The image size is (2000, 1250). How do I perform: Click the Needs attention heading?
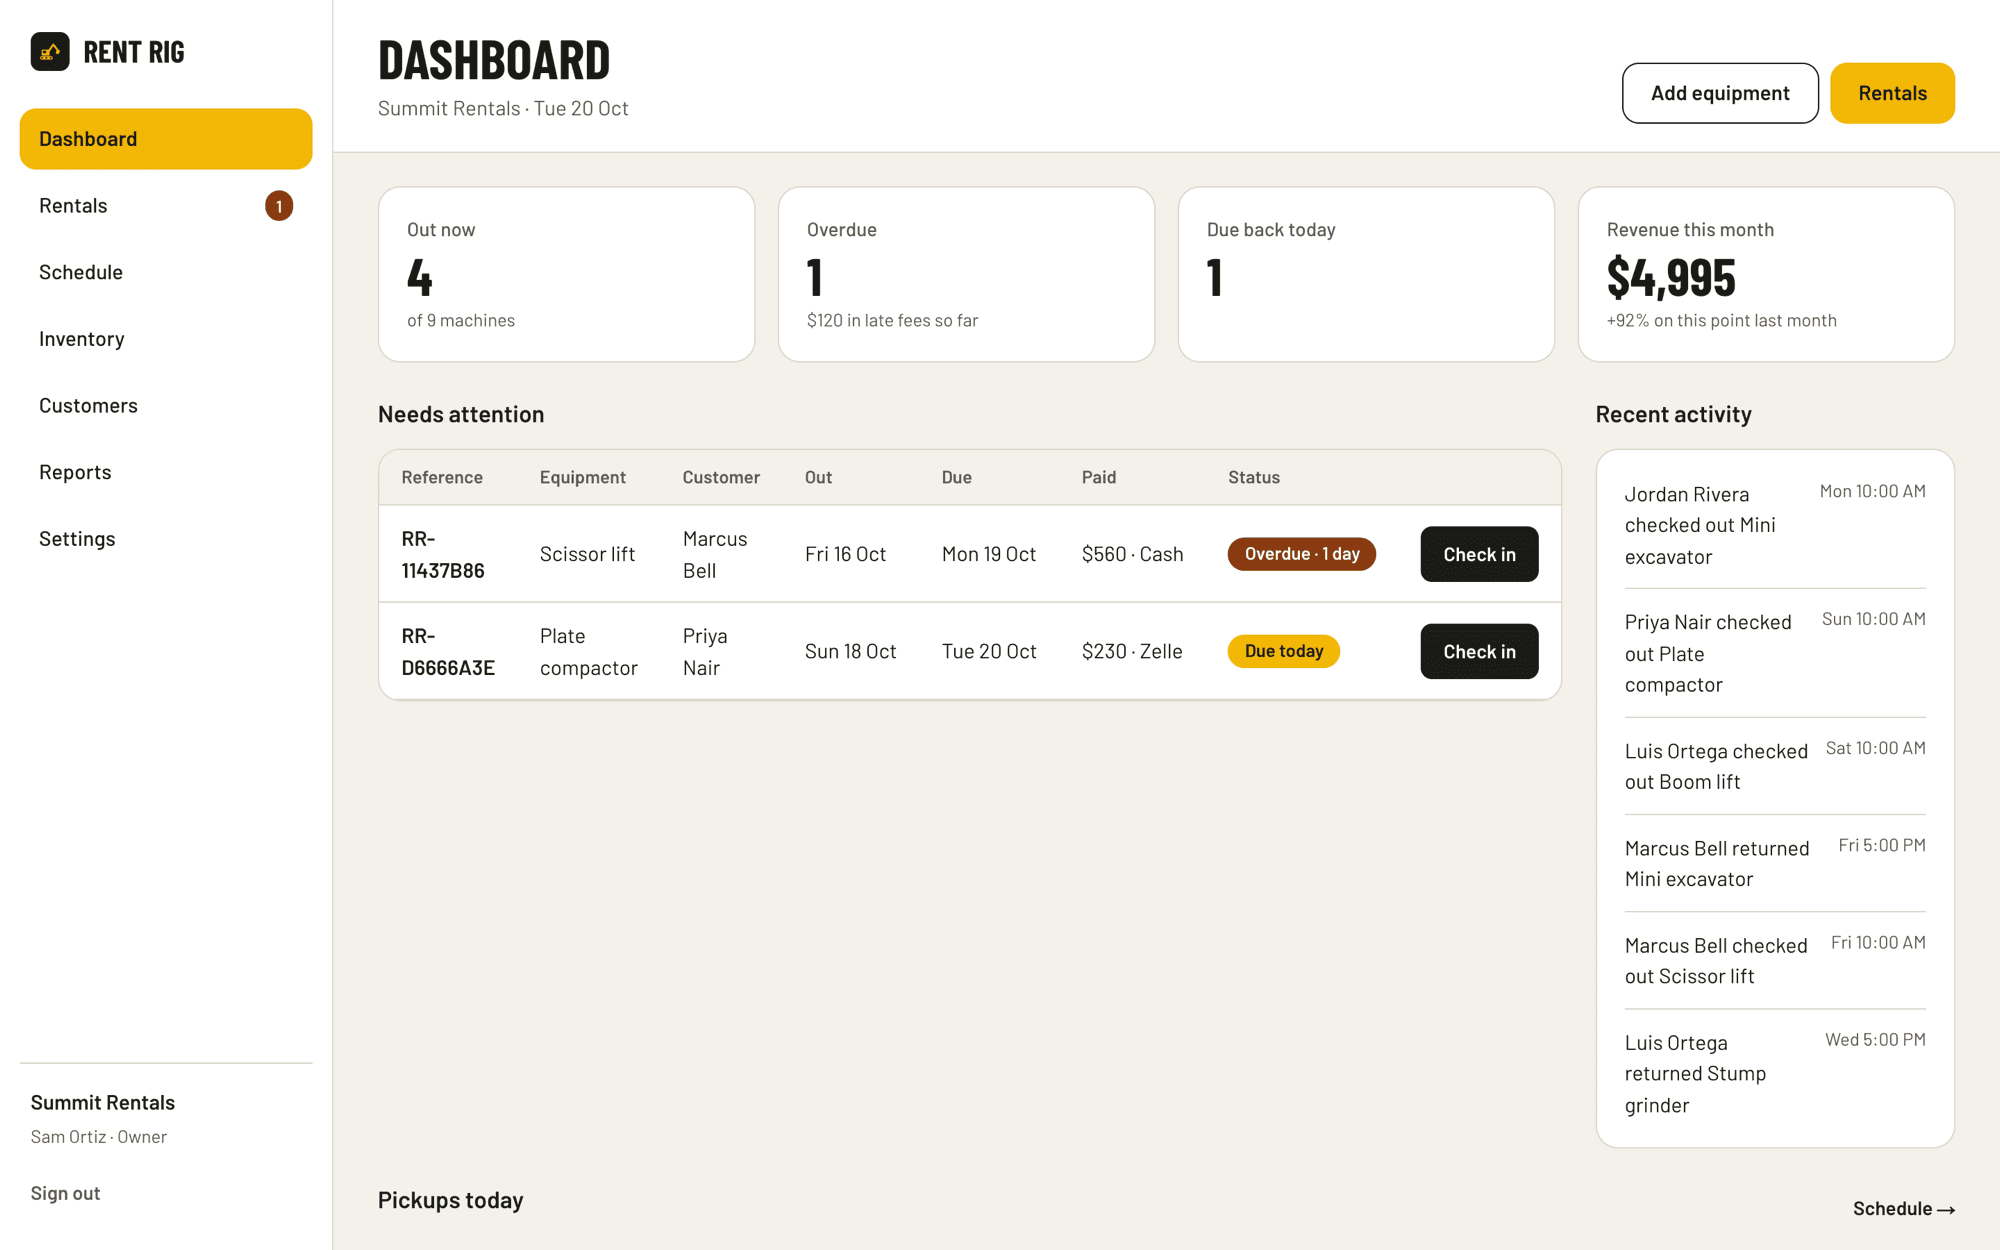tap(461, 414)
